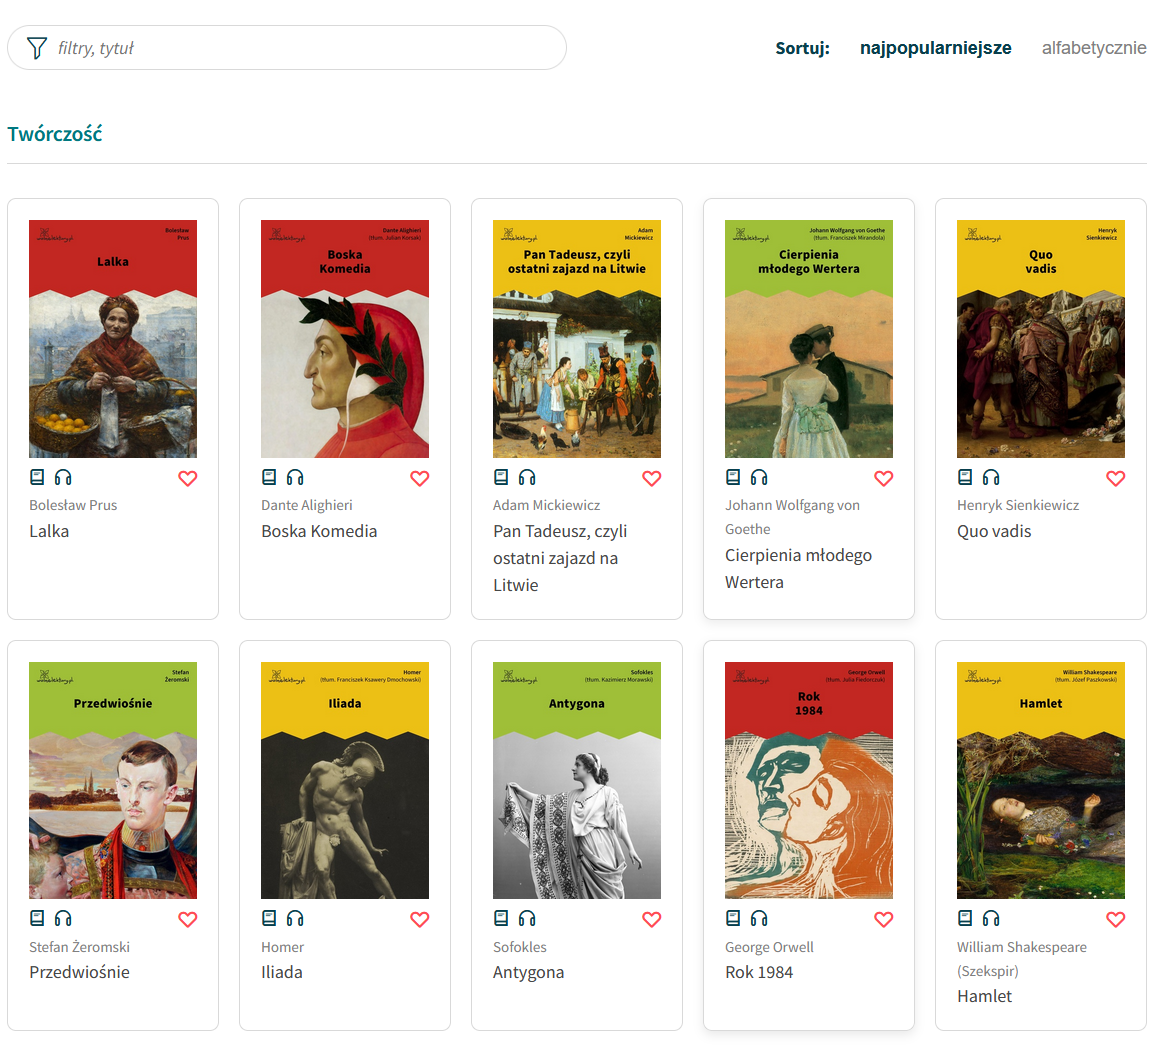Toggle favorite heart for Cierpienia młodego Wertera
1155x1046 pixels.
point(884,478)
